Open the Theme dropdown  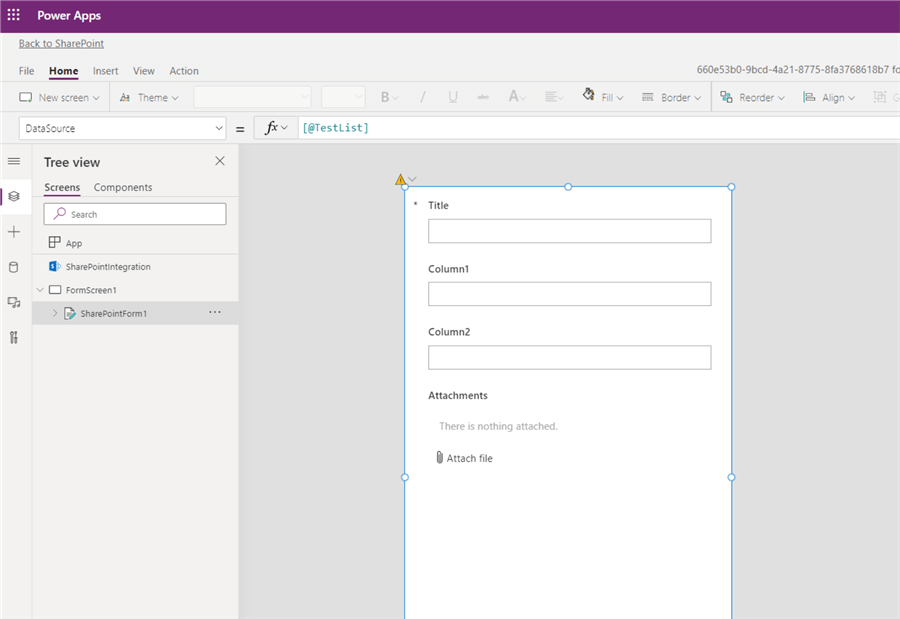click(x=149, y=98)
